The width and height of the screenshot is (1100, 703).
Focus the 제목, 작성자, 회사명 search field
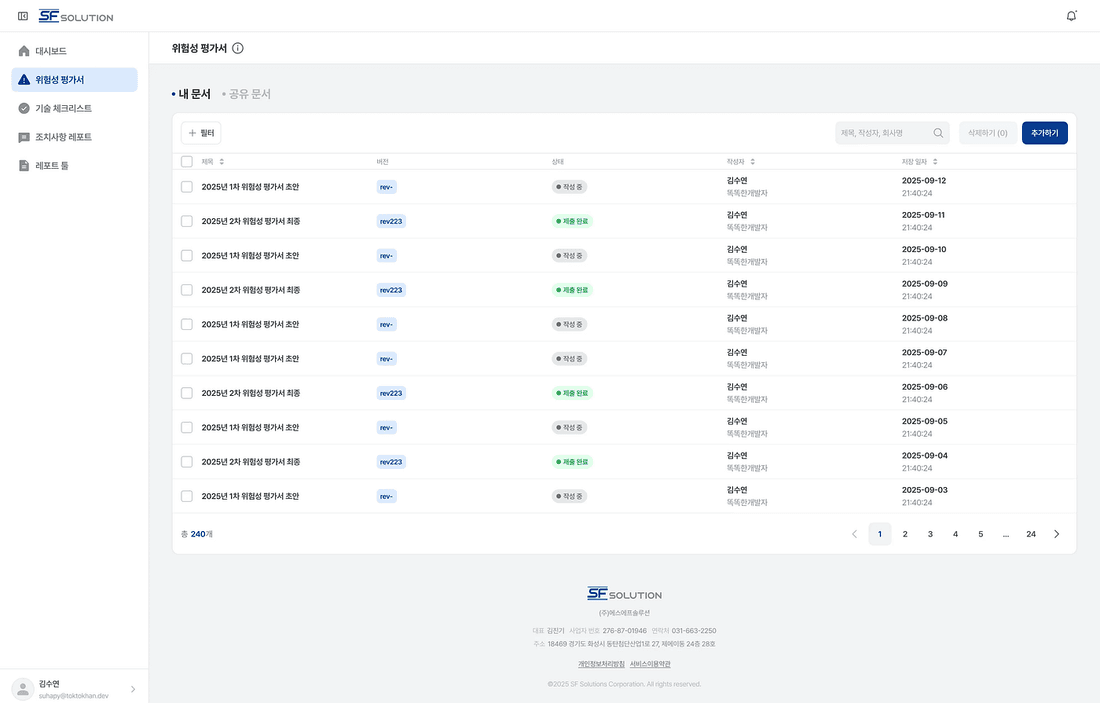coord(892,133)
